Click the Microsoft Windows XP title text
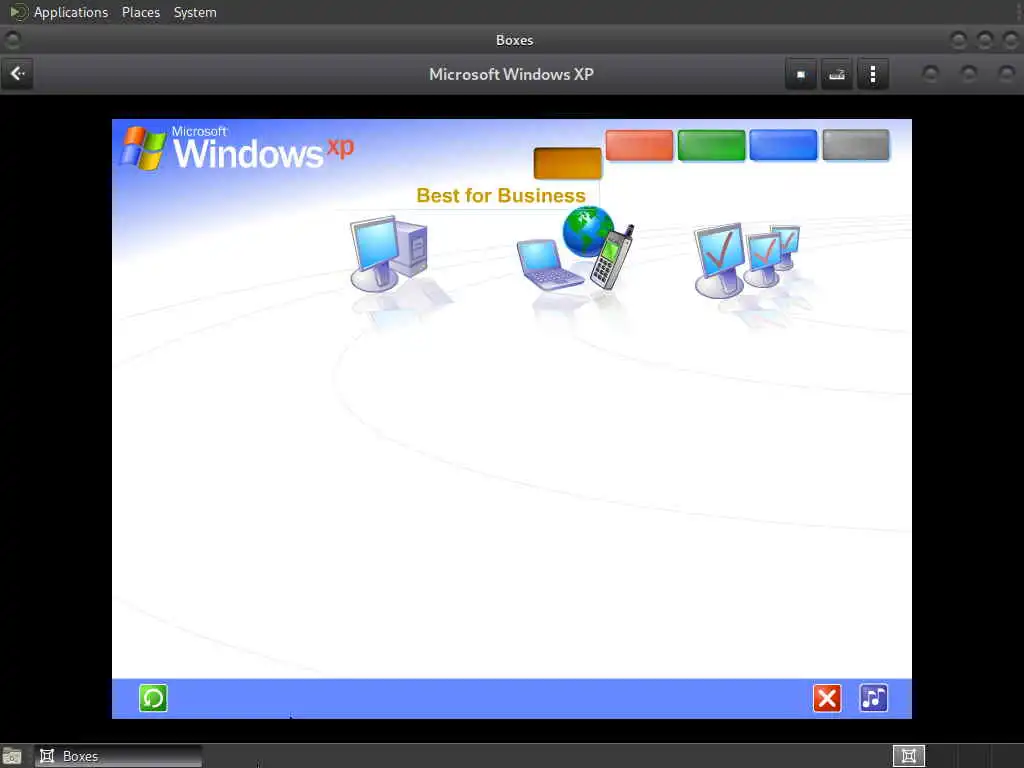1024x768 pixels. [511, 74]
